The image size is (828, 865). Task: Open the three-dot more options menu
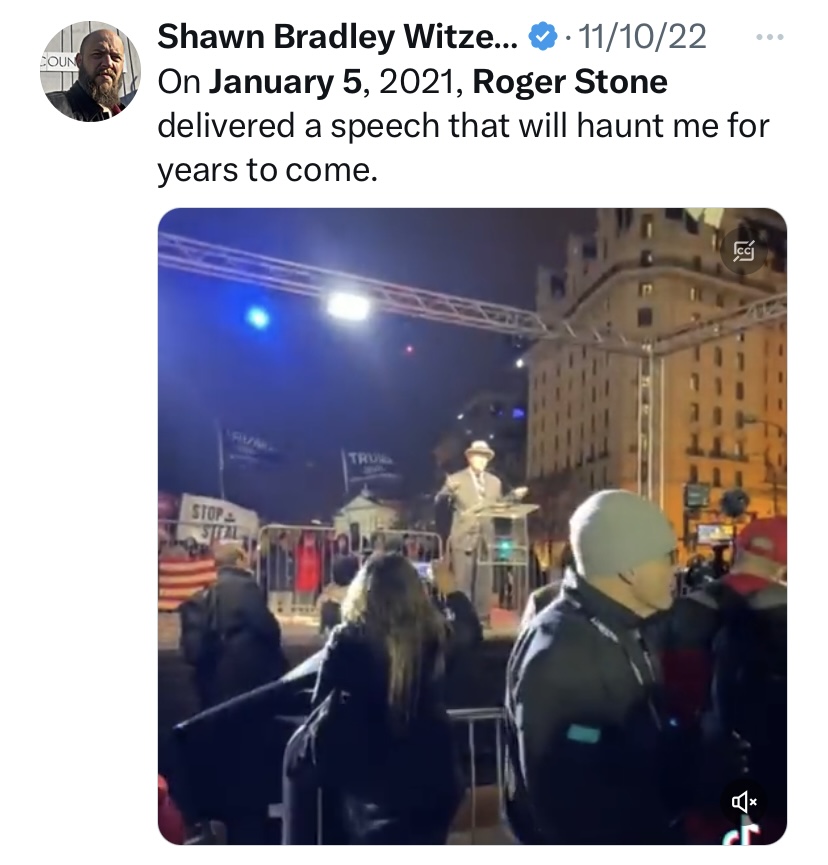point(770,37)
